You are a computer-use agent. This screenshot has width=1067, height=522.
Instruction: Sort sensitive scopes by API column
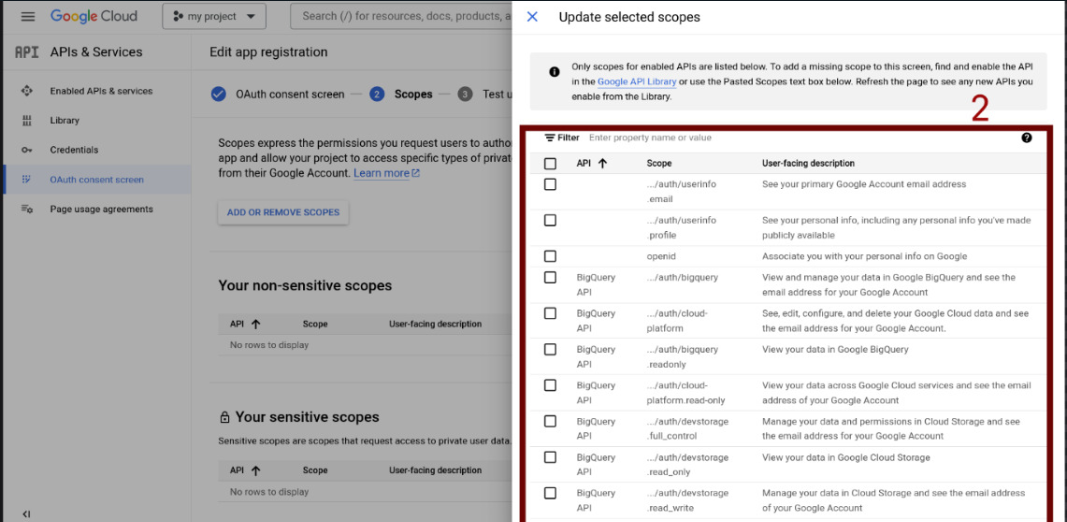tap(245, 470)
